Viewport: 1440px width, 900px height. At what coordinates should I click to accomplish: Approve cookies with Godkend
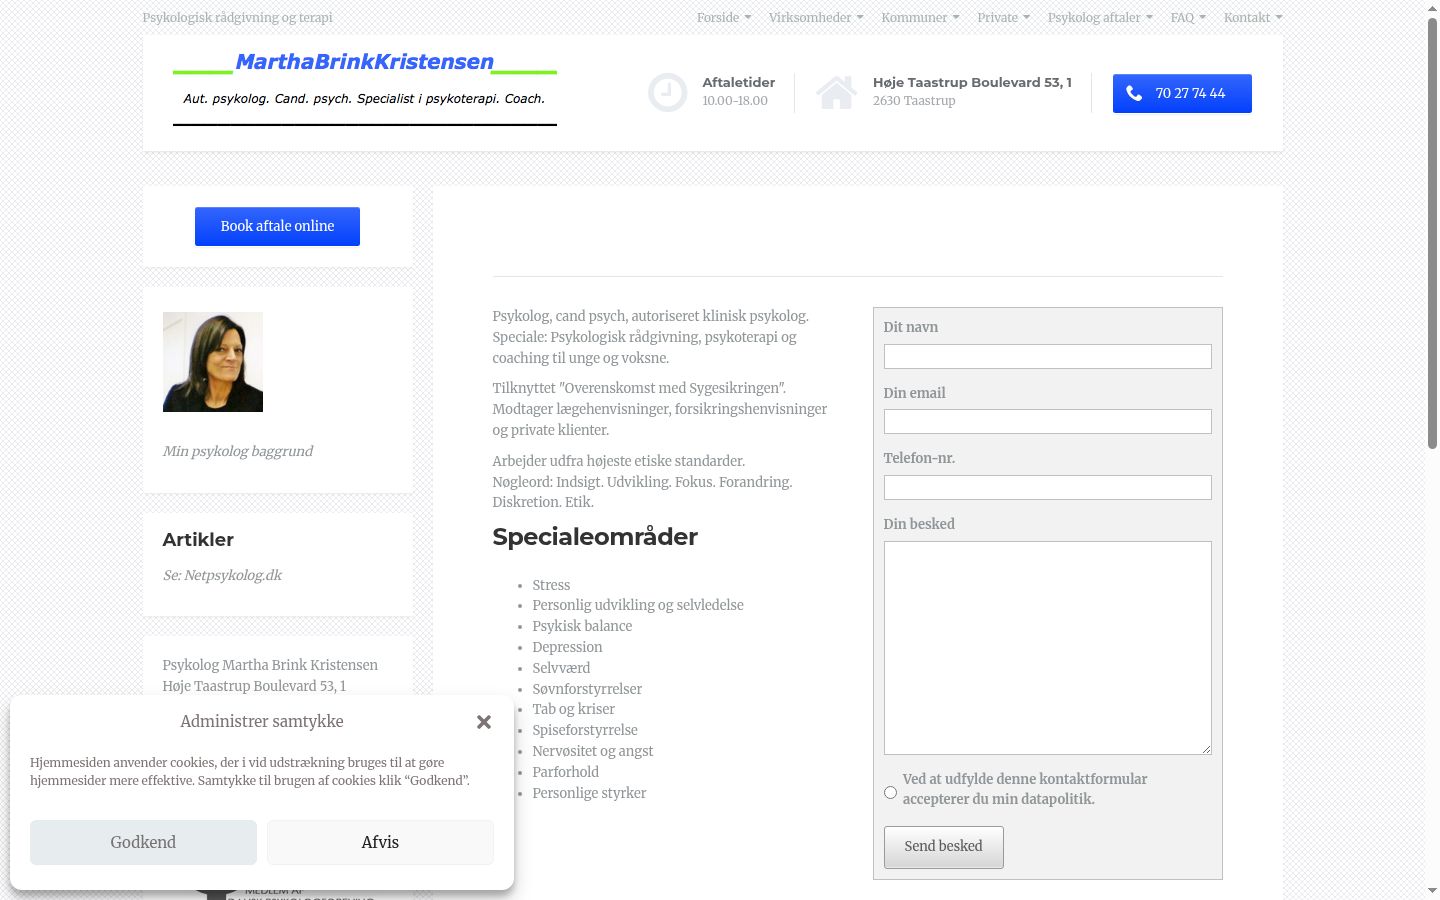pyautogui.click(x=143, y=842)
